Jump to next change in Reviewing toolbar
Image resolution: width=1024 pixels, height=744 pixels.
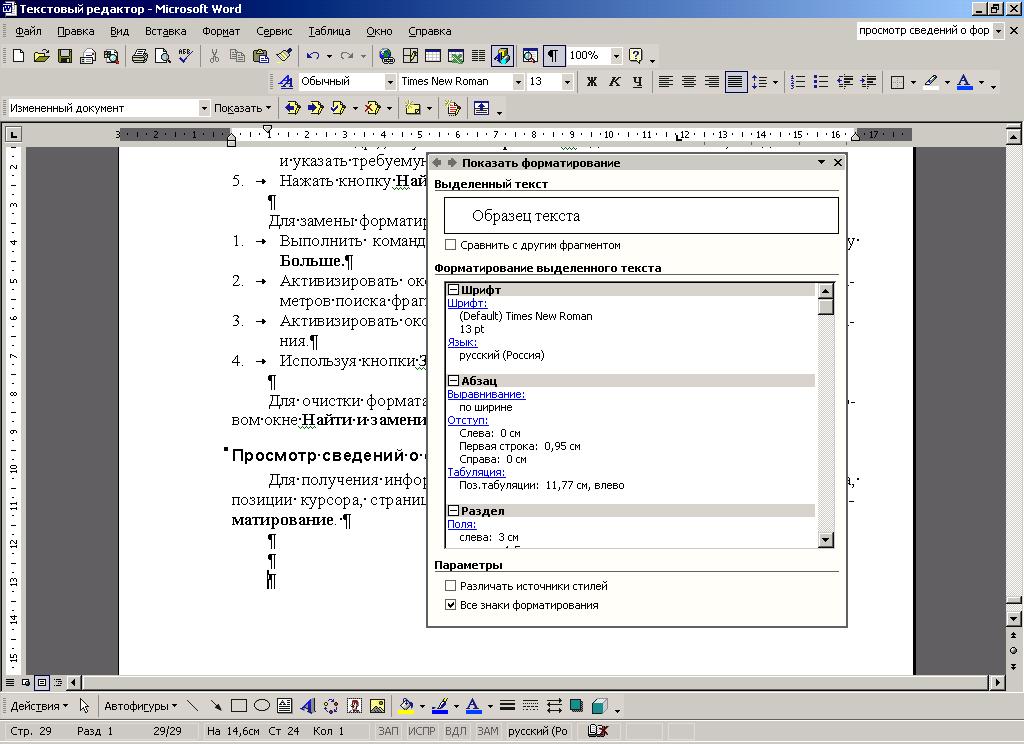click(315, 108)
